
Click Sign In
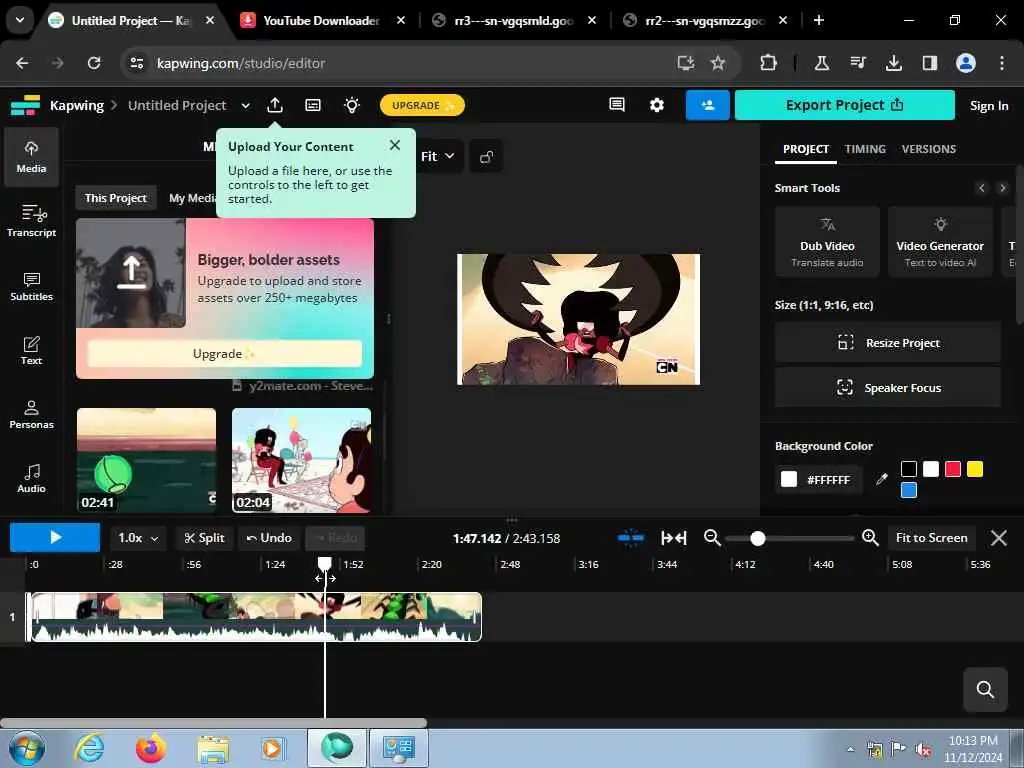[x=988, y=106]
